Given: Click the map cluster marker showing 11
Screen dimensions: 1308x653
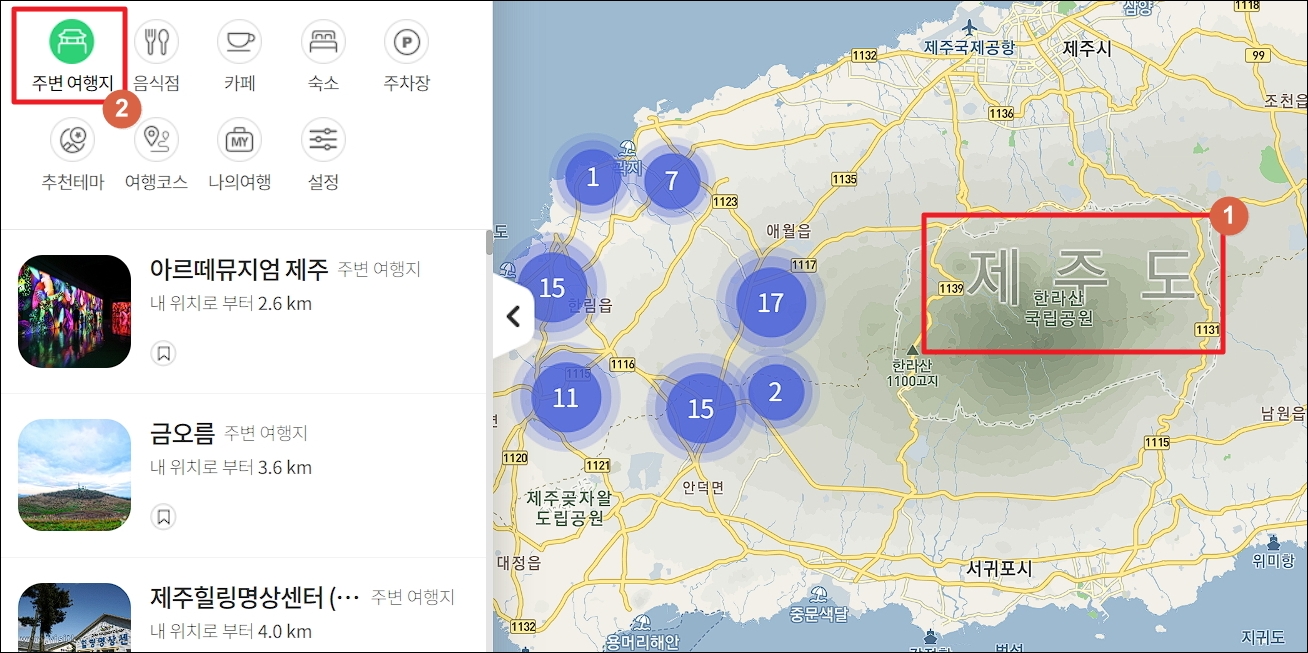Looking at the screenshot, I should click(566, 398).
